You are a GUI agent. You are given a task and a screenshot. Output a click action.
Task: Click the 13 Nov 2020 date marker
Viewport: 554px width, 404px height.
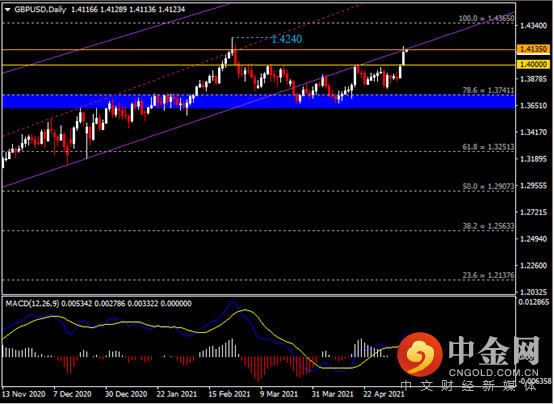23,394
